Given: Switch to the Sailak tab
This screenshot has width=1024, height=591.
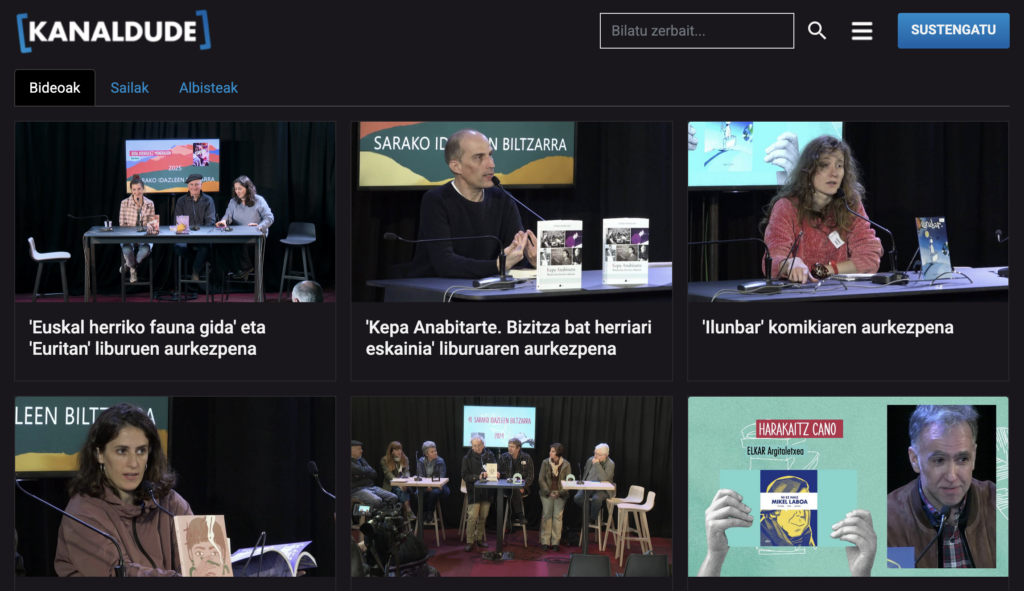Looking at the screenshot, I should [x=129, y=88].
